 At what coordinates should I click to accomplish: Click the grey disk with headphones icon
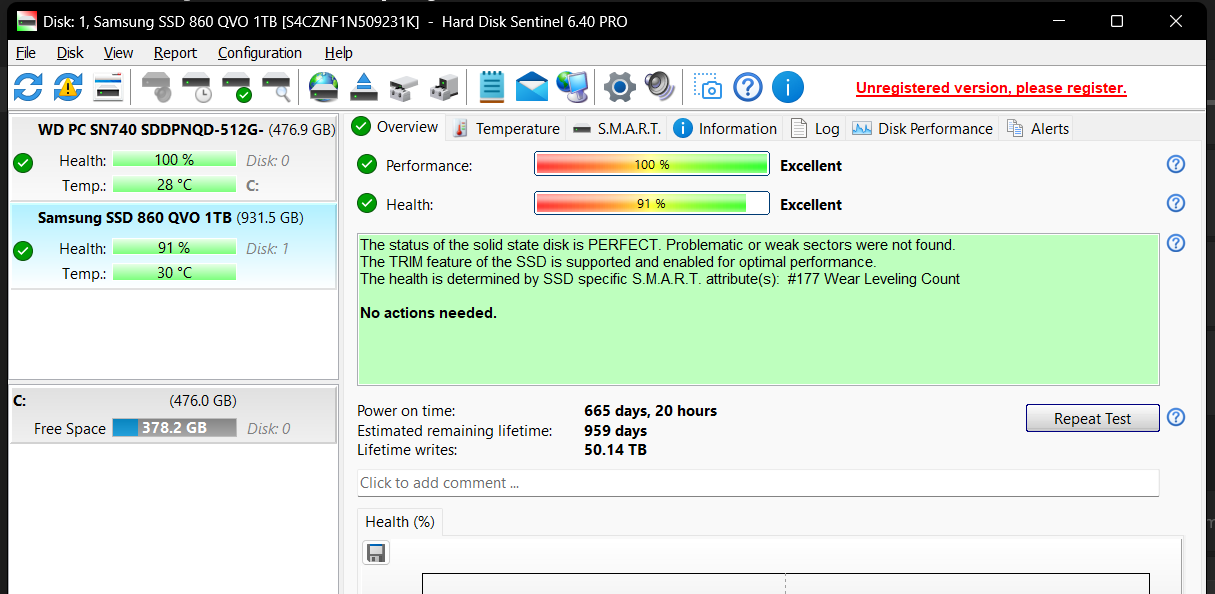(156, 87)
